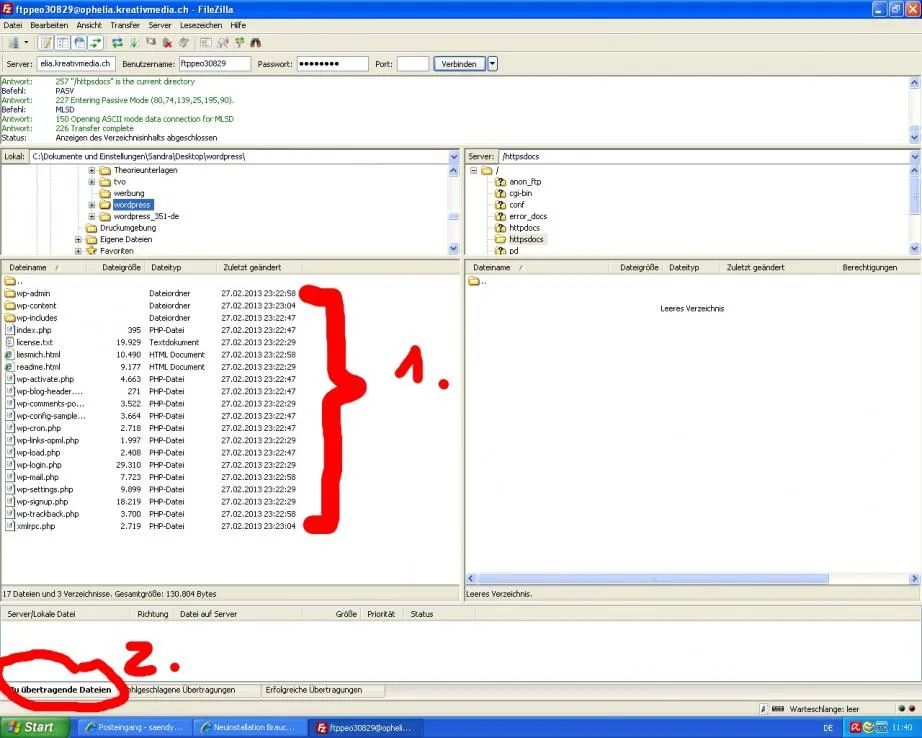Switch to Erfolgreiche Übertragungen tab

click(x=314, y=690)
